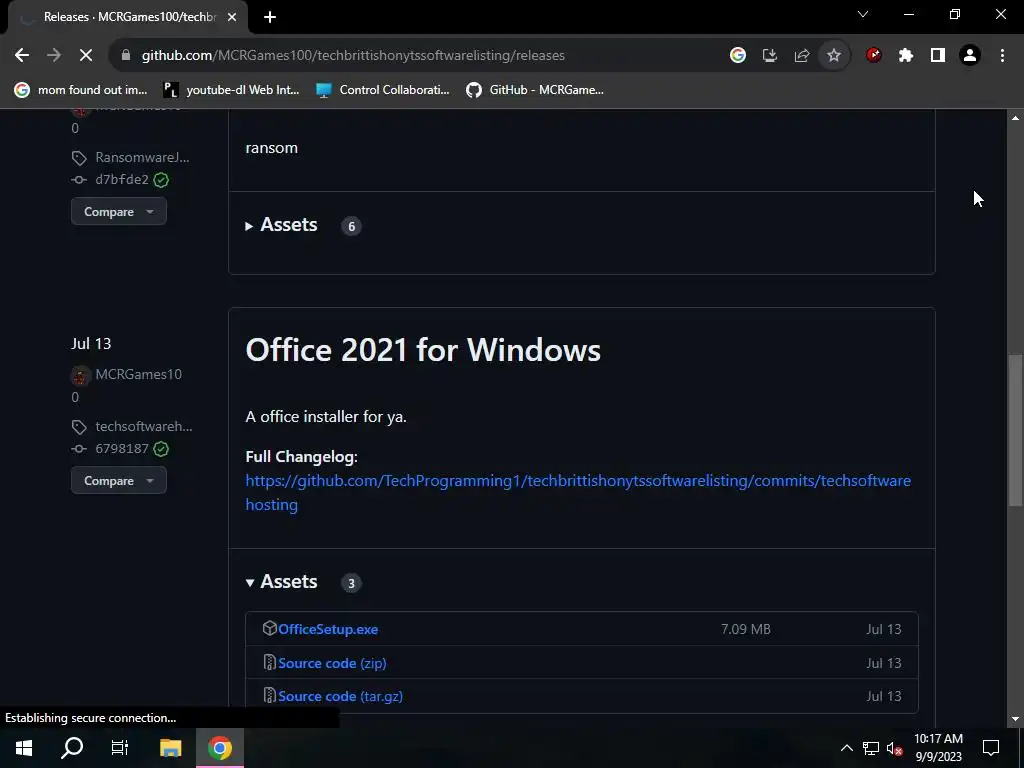Viewport: 1024px width, 768px height.
Task: Click verified badge next to d7bfde2
Action: (161, 180)
